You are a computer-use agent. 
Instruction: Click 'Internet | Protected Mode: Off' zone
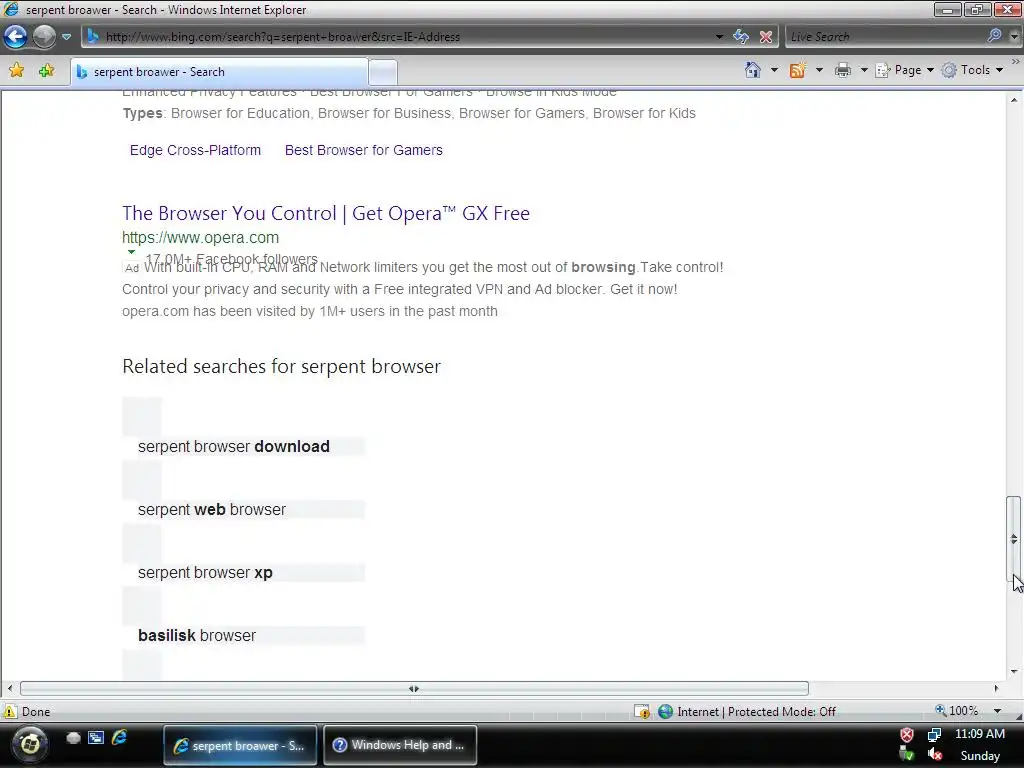click(748, 711)
